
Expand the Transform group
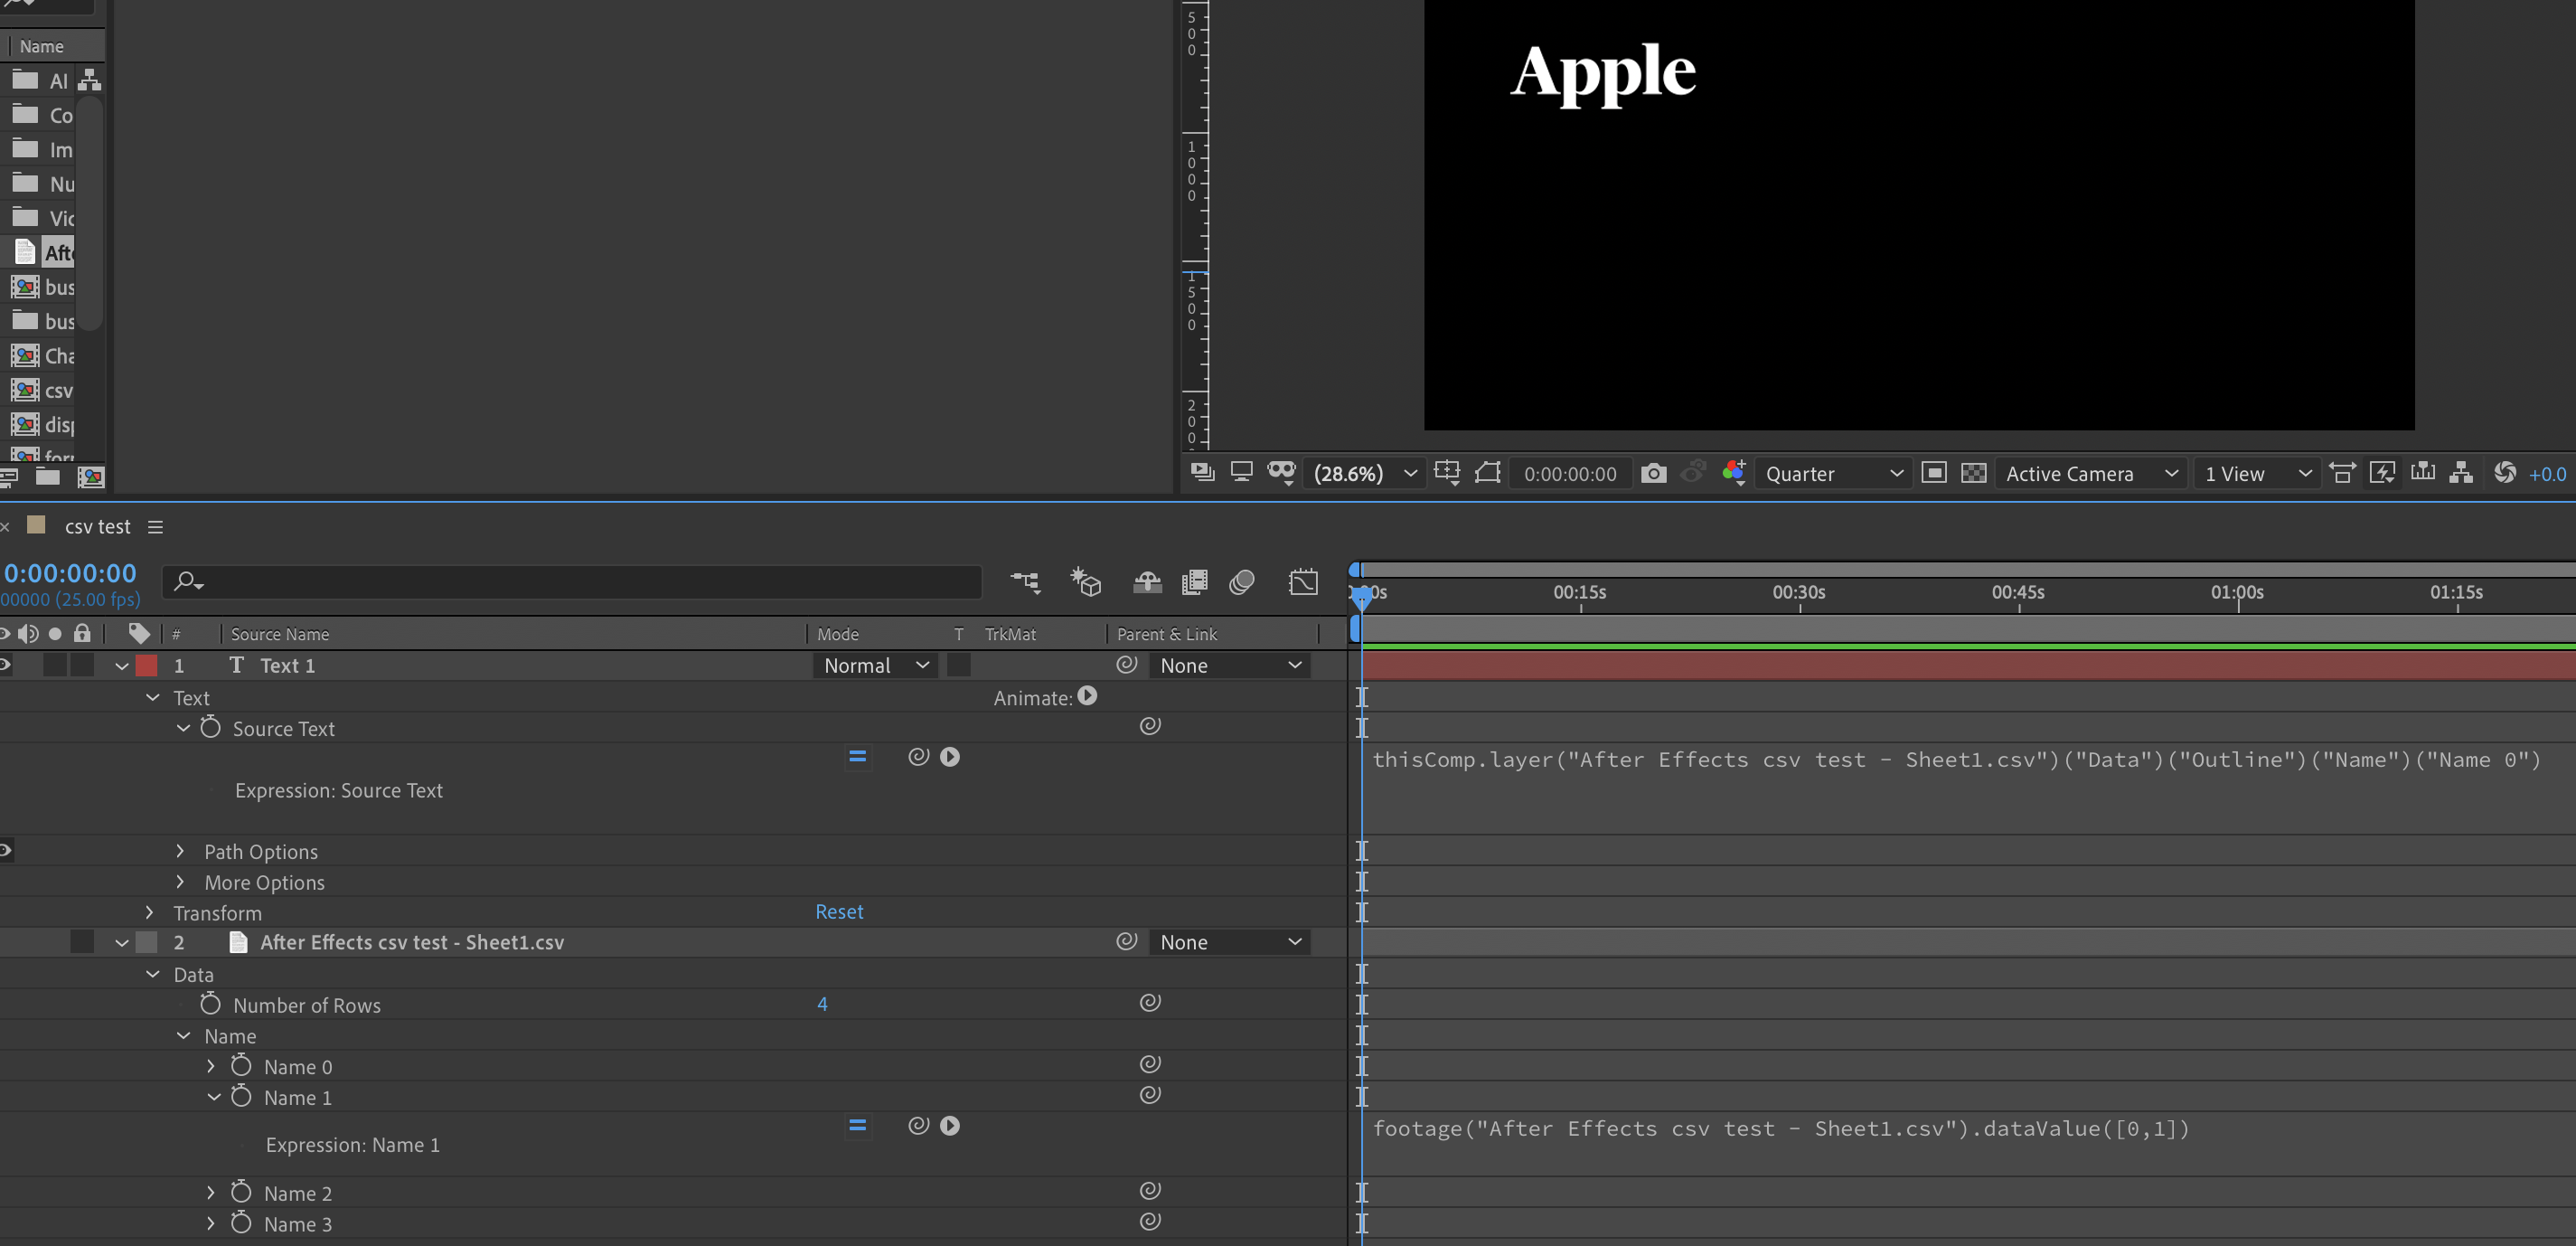pos(149,912)
